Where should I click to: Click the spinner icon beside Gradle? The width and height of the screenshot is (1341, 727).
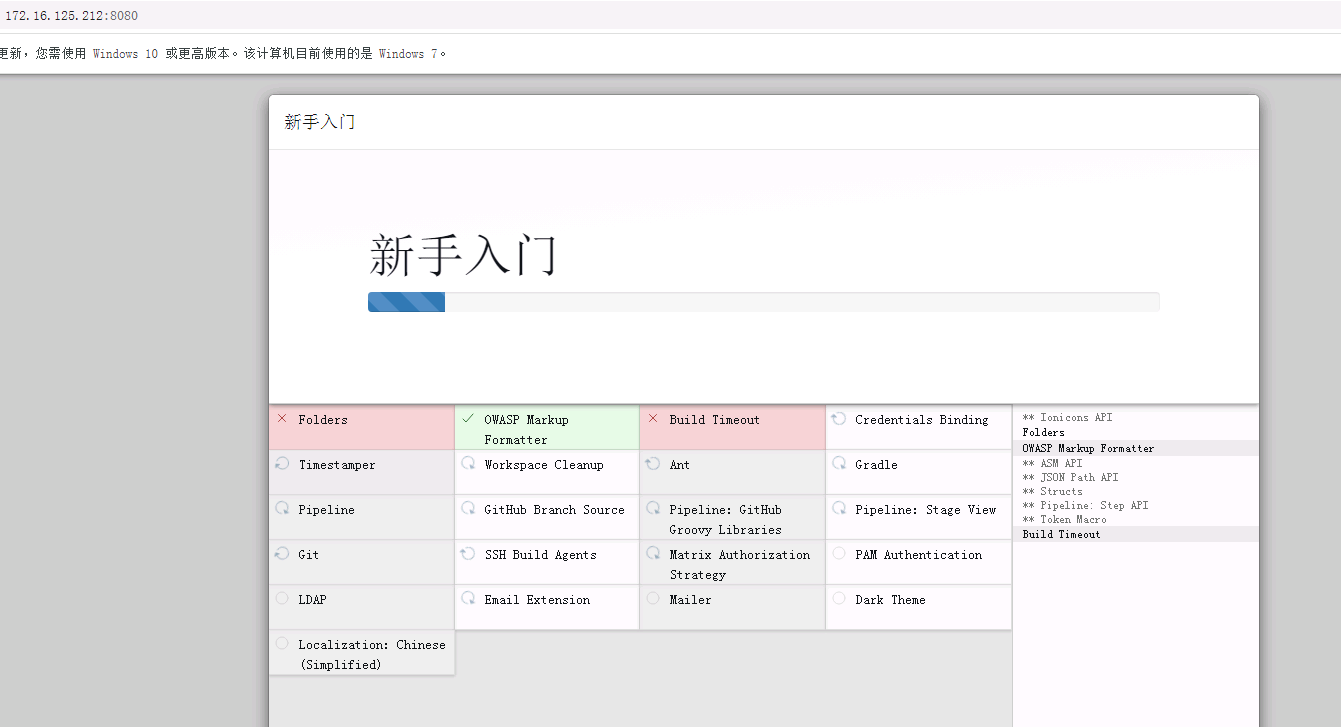coord(839,464)
